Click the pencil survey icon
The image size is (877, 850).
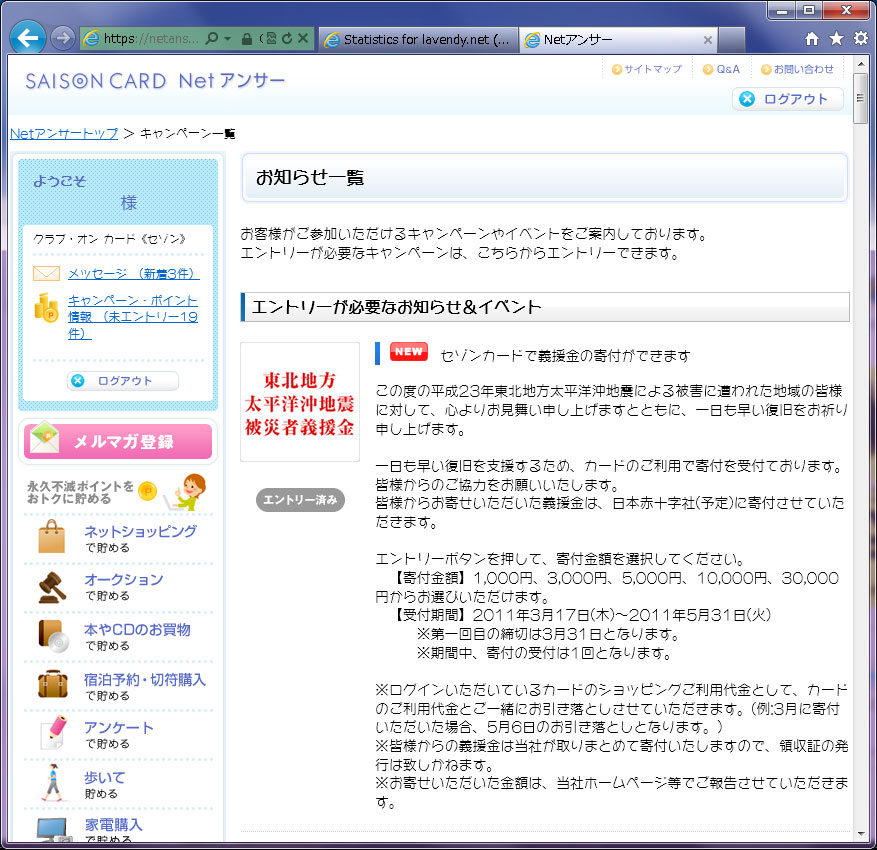[54, 732]
